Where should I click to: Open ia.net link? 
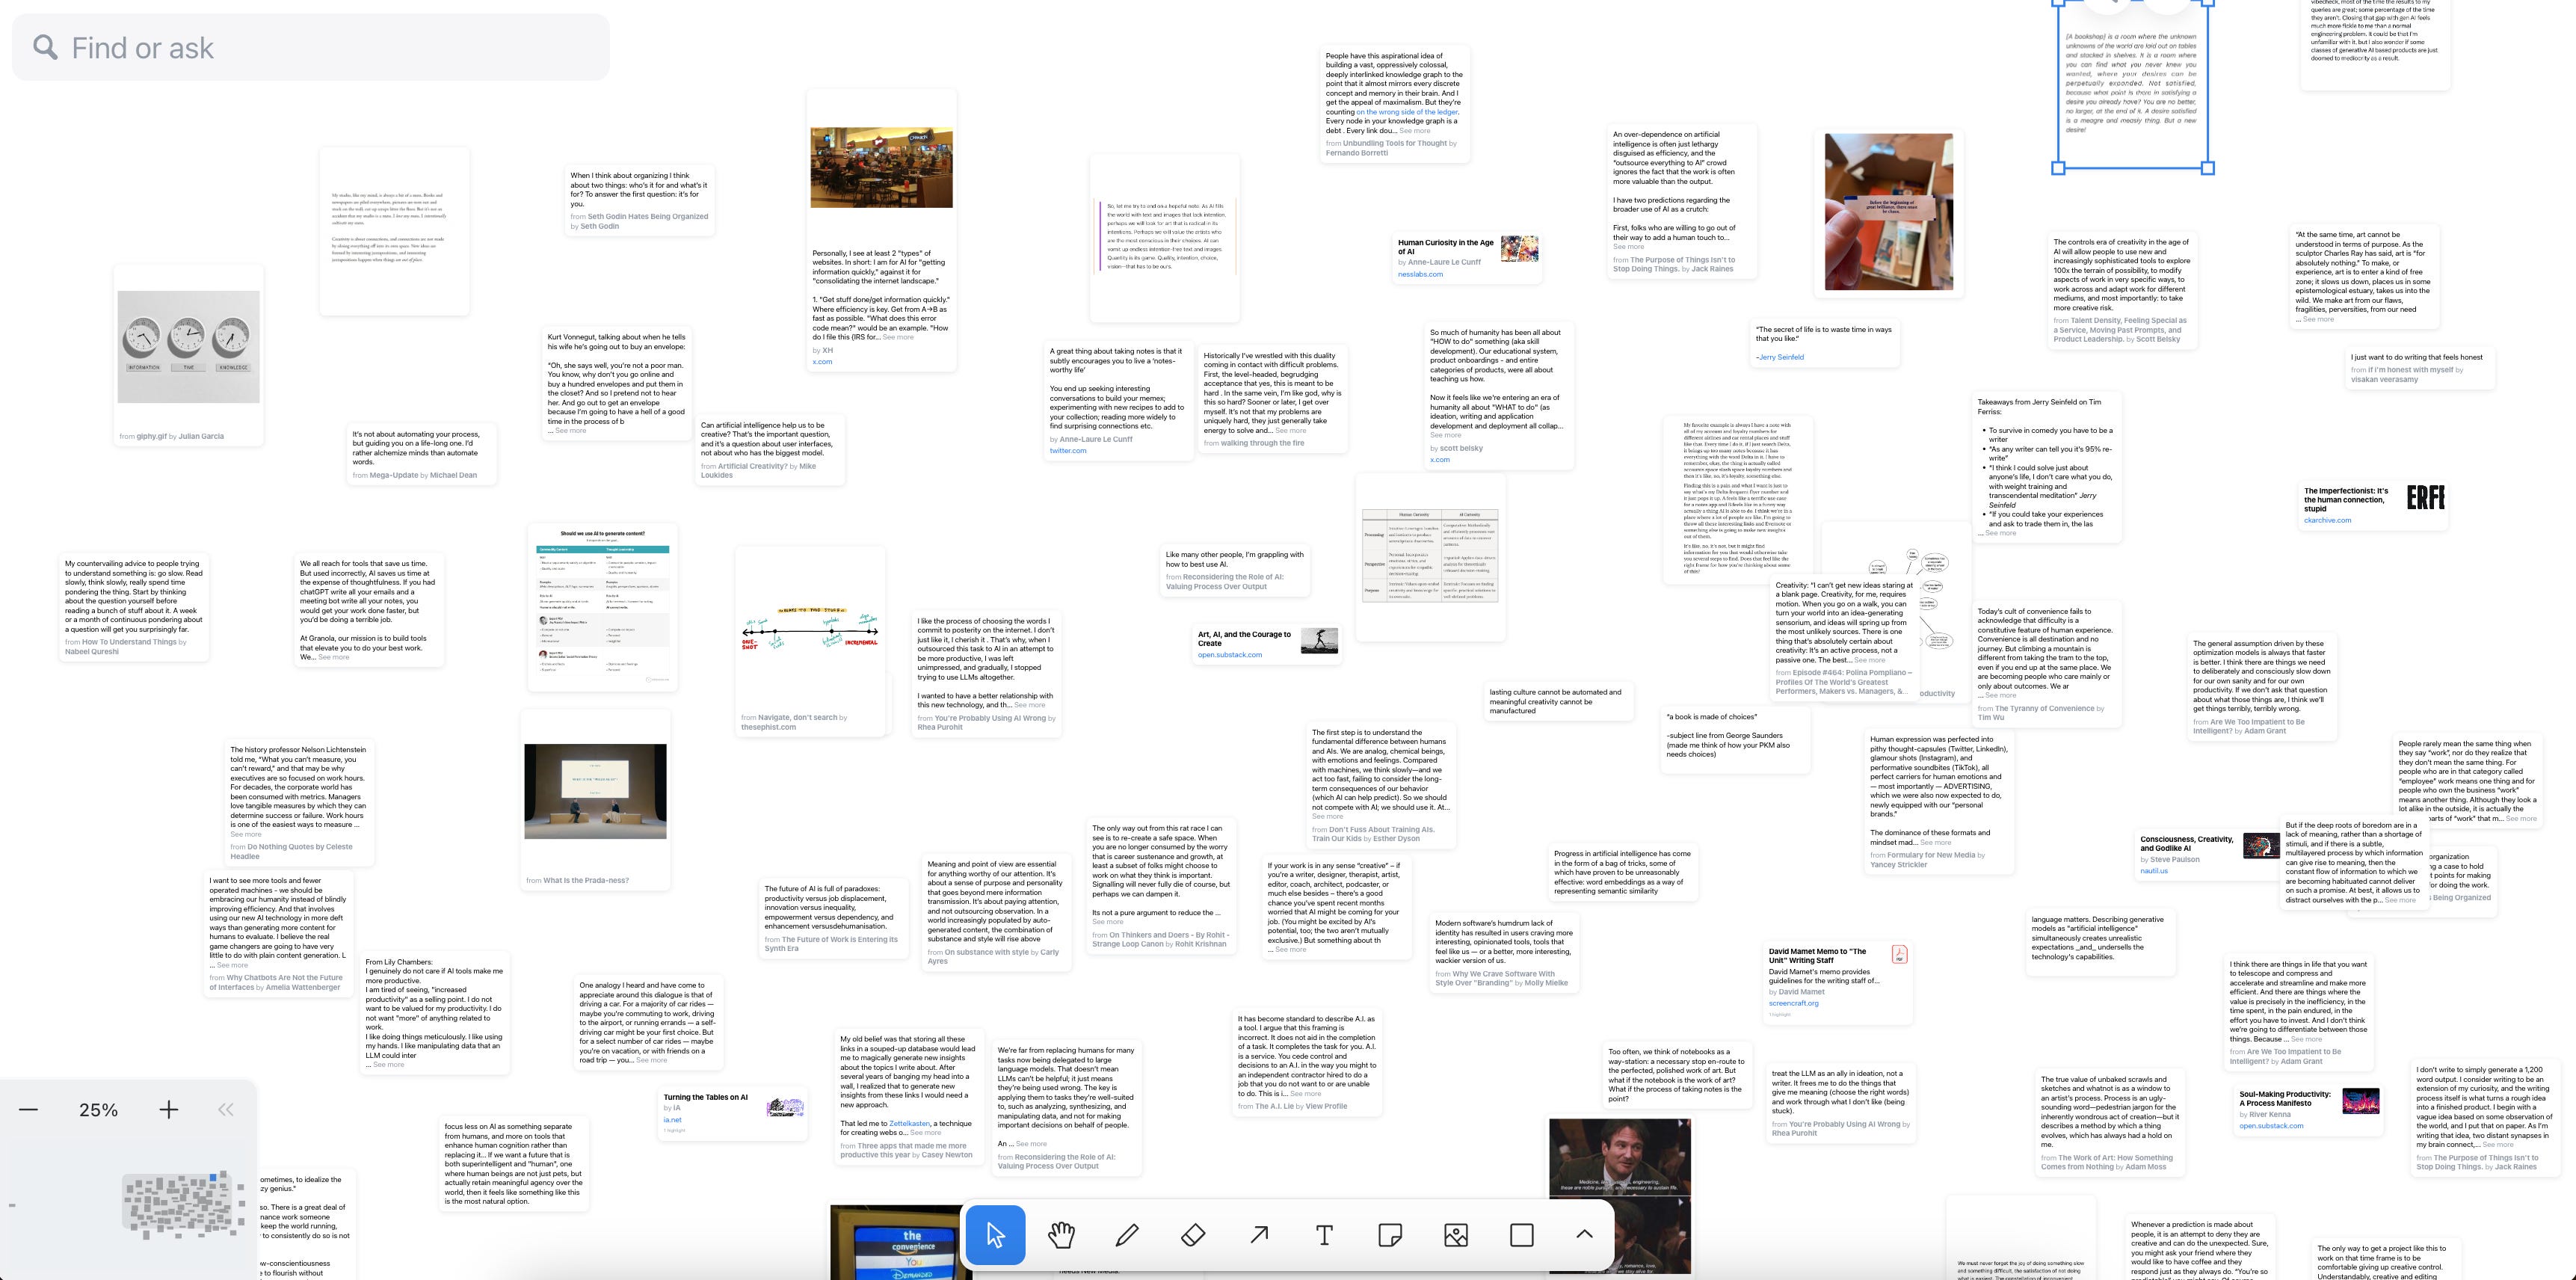(x=672, y=1119)
